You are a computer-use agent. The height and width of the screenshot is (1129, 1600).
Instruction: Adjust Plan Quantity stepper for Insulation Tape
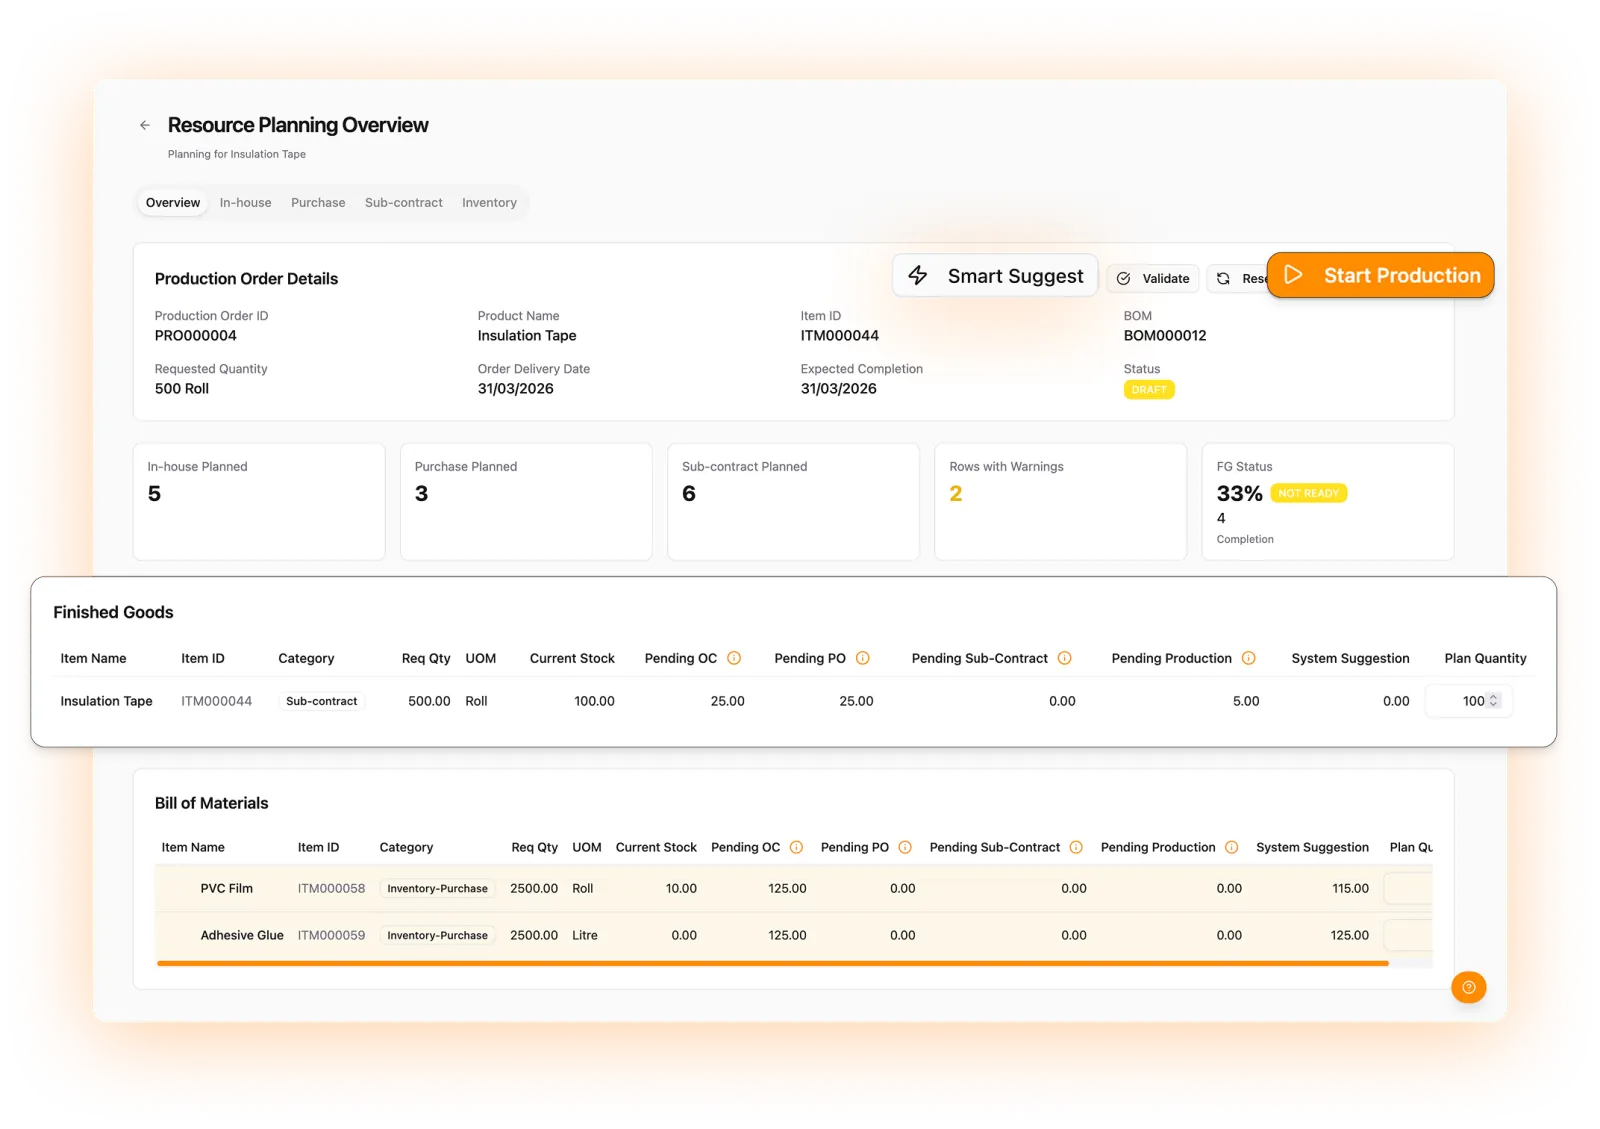pyautogui.click(x=1494, y=701)
